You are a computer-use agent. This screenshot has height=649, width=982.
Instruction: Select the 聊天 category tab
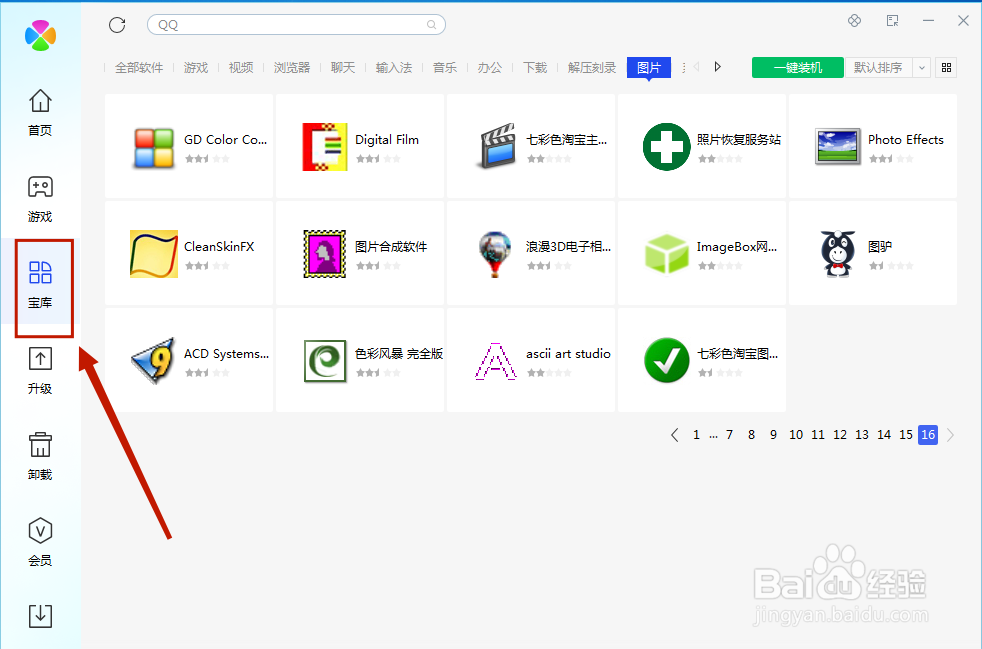click(x=343, y=68)
